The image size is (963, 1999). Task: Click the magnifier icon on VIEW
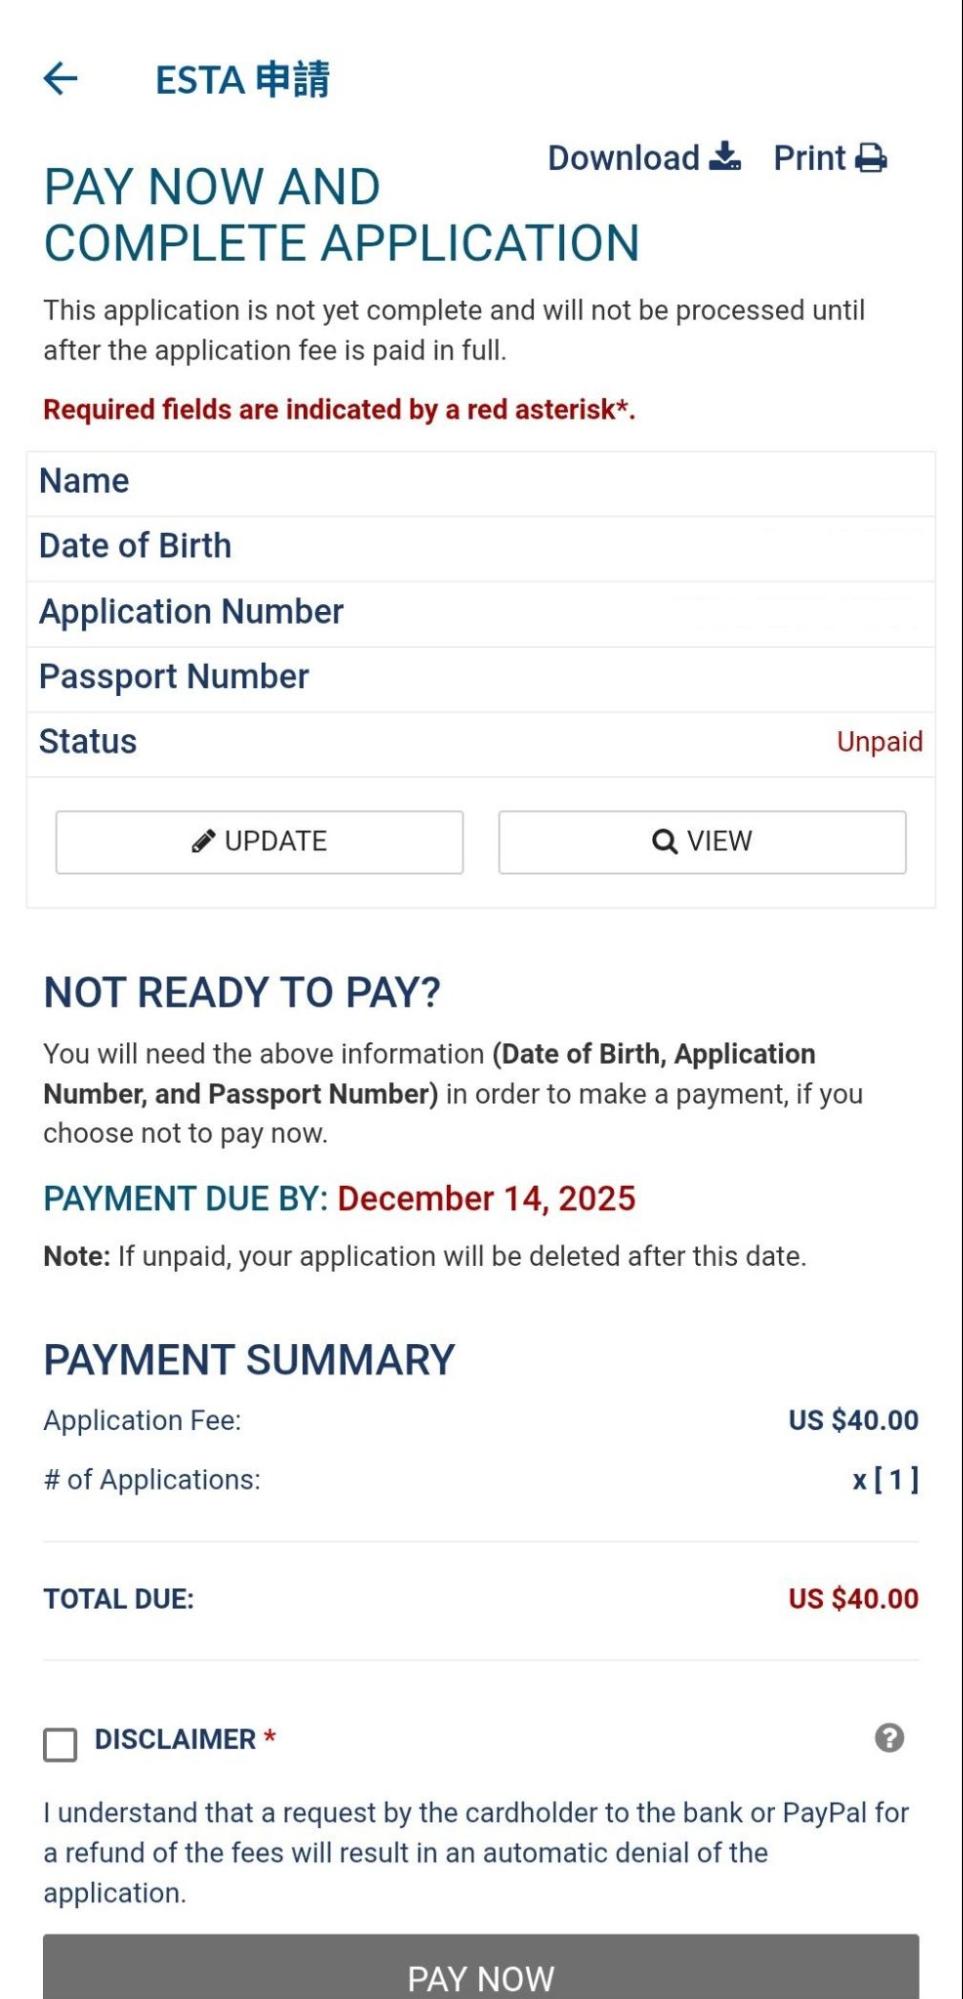click(x=664, y=841)
